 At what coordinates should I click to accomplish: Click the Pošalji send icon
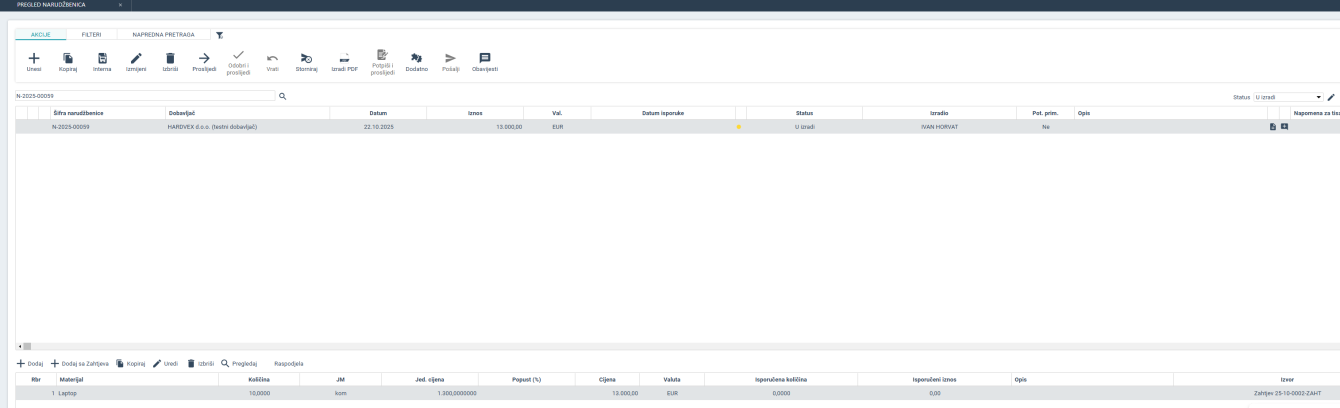pyautogui.click(x=450, y=58)
